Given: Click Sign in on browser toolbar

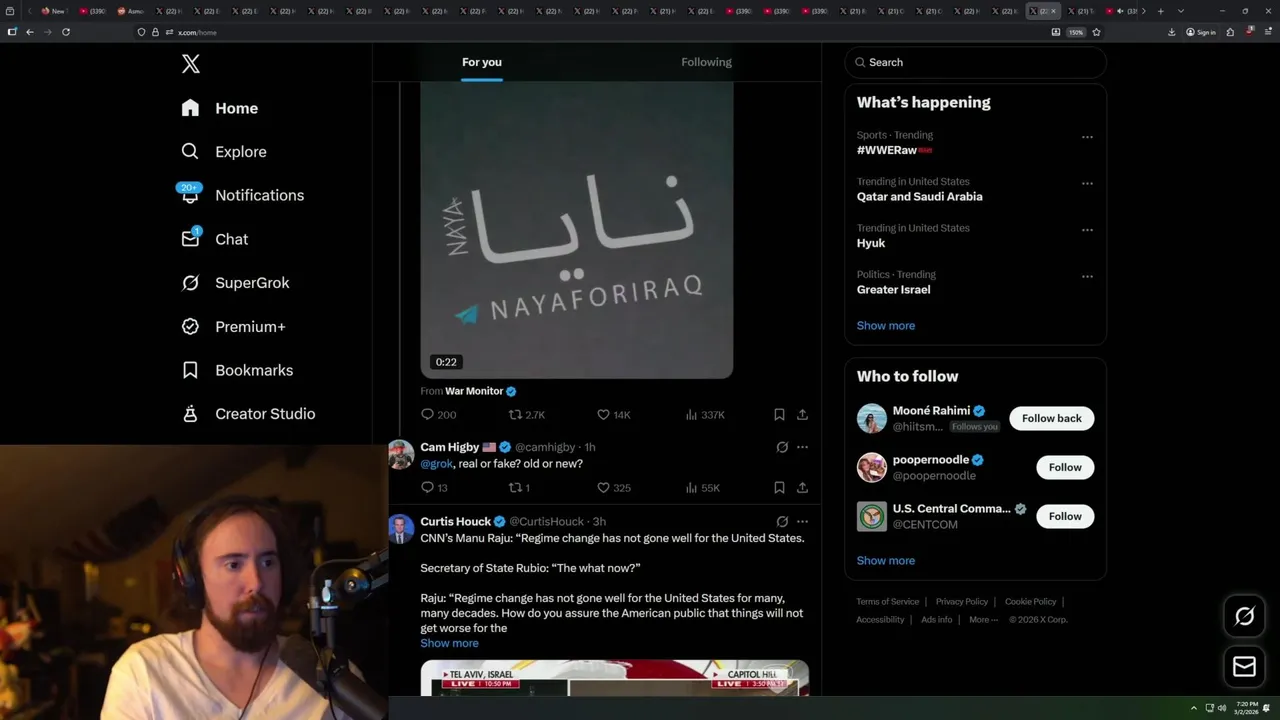Looking at the screenshot, I should (1201, 32).
